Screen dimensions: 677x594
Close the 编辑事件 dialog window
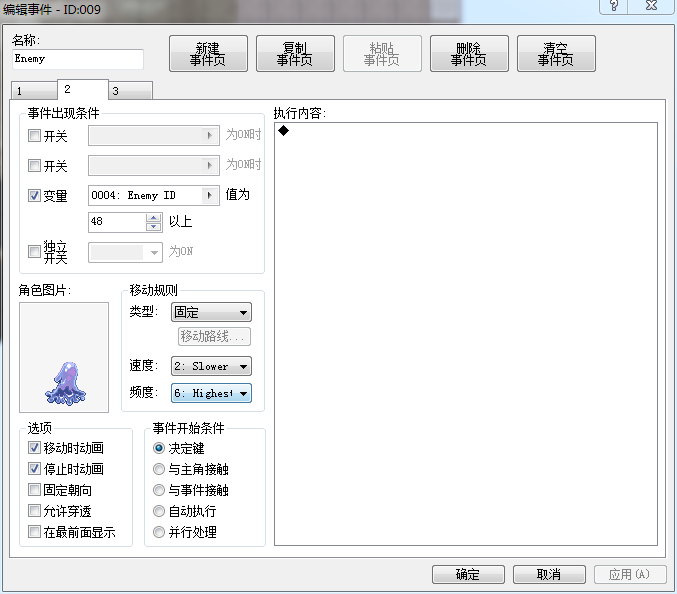pos(651,6)
